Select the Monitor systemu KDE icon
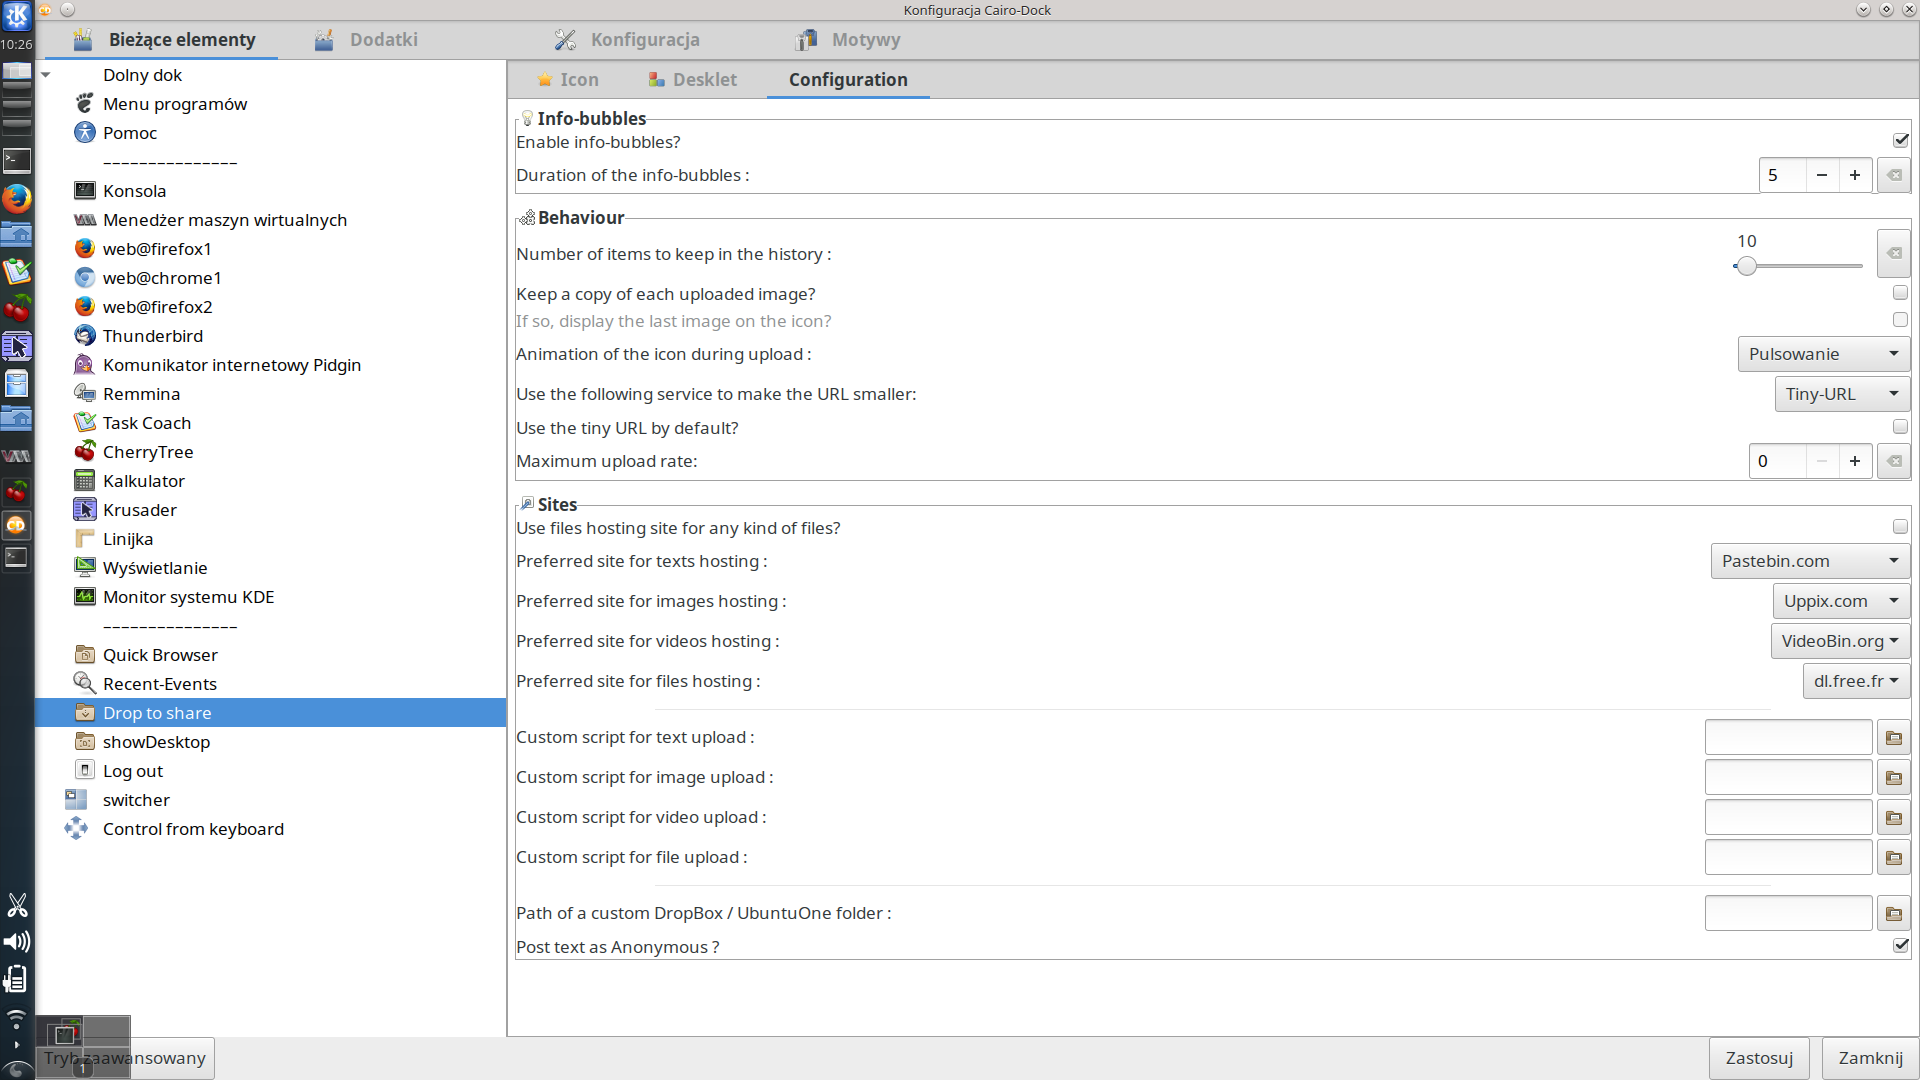The height and width of the screenshot is (1080, 1920). (85, 596)
